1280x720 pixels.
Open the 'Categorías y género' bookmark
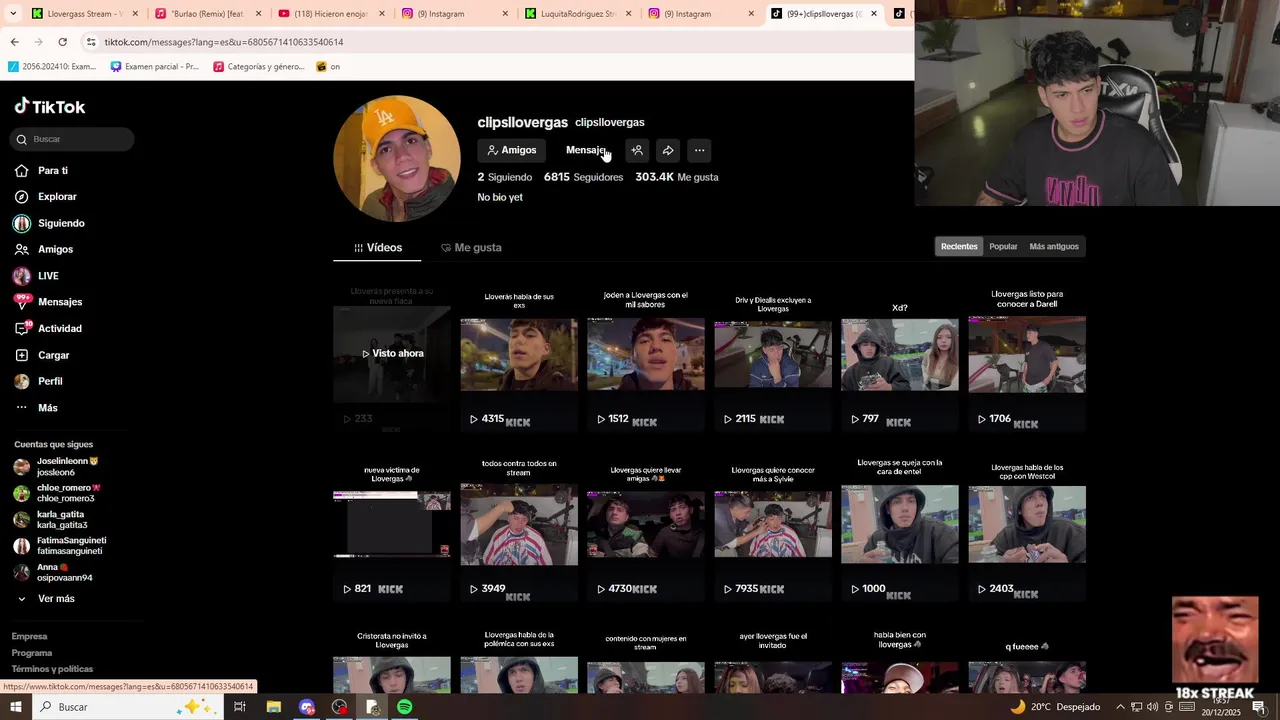tap(259, 67)
